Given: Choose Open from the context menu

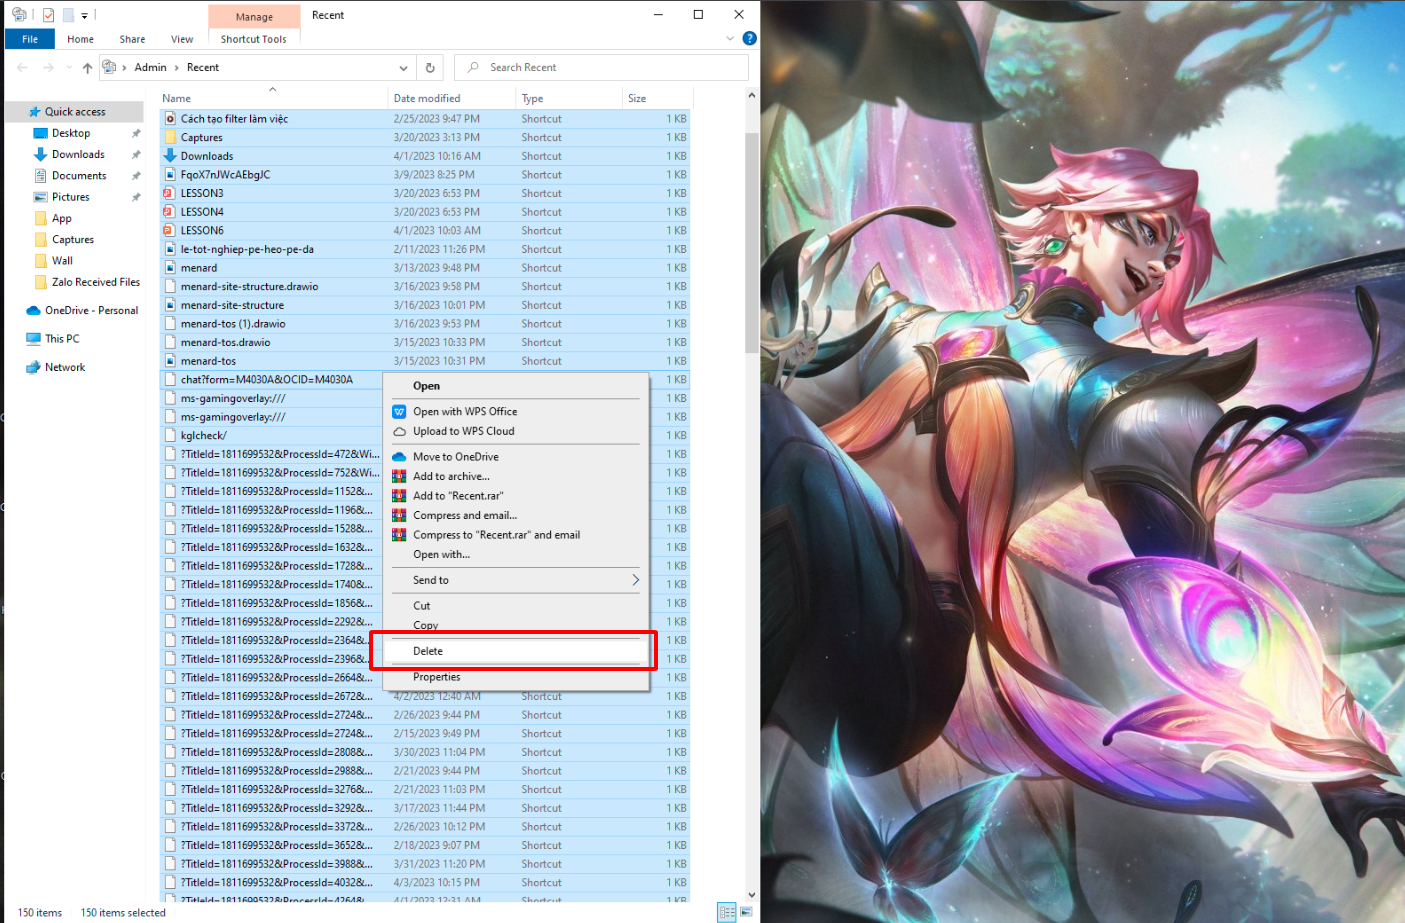Looking at the screenshot, I should pyautogui.click(x=515, y=386).
